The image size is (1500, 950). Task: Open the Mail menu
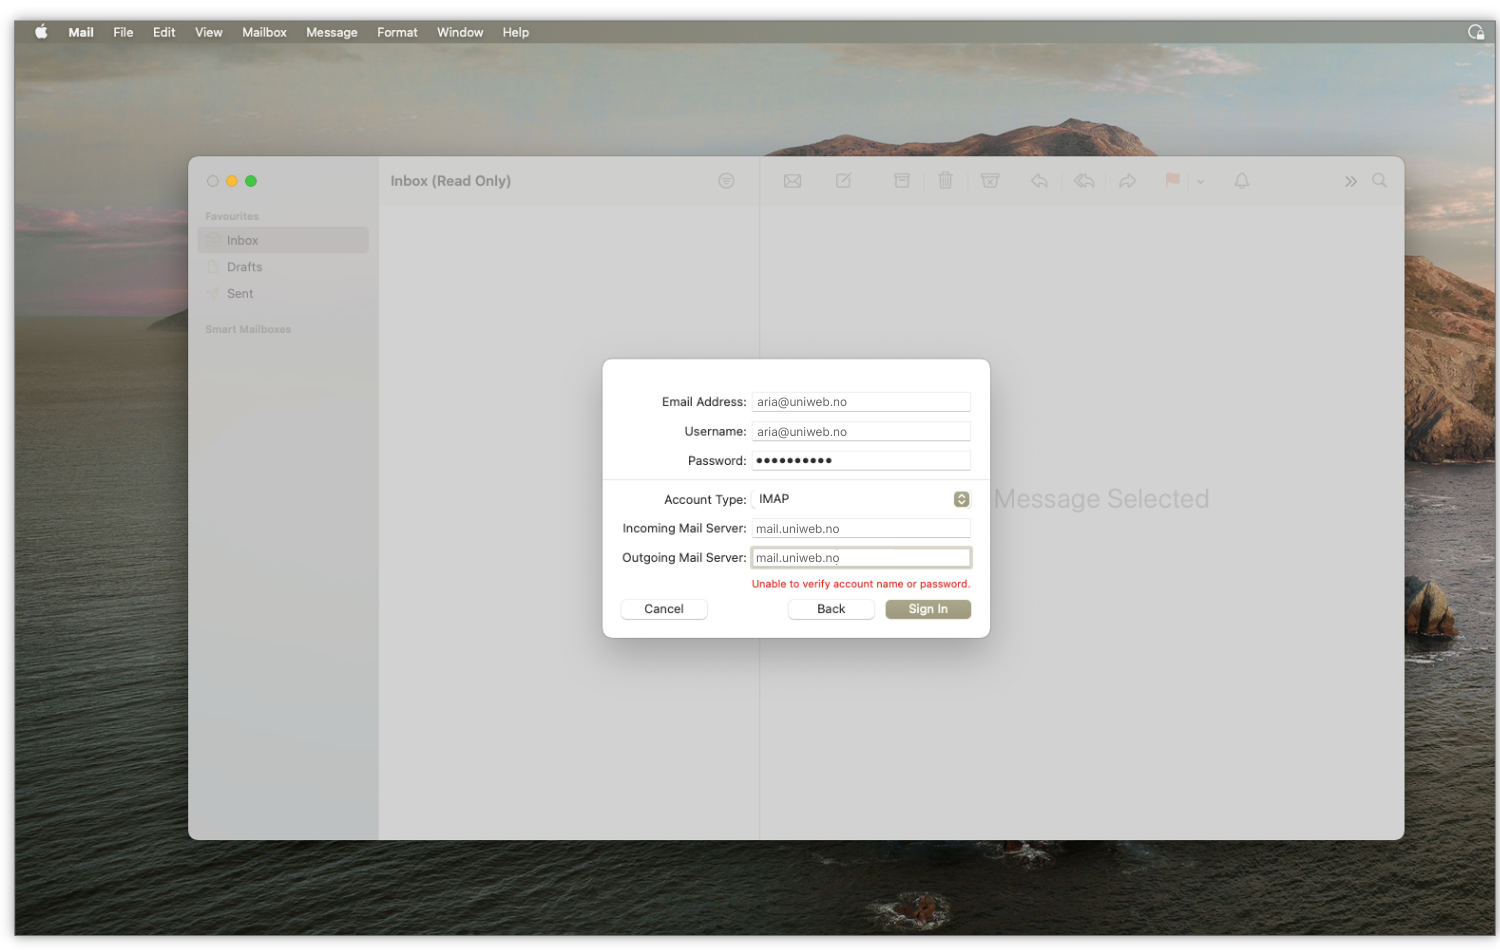tap(81, 32)
